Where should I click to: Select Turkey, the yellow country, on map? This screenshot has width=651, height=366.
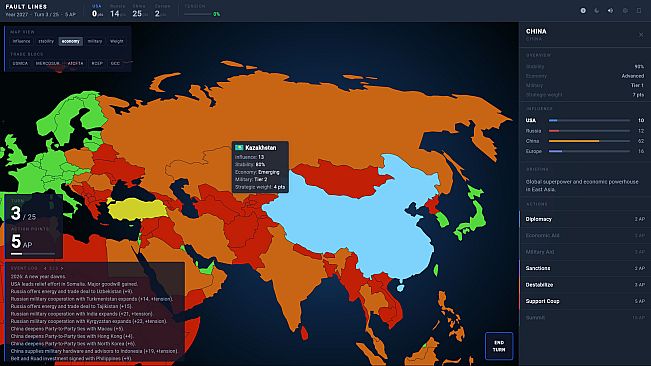[x=137, y=210]
